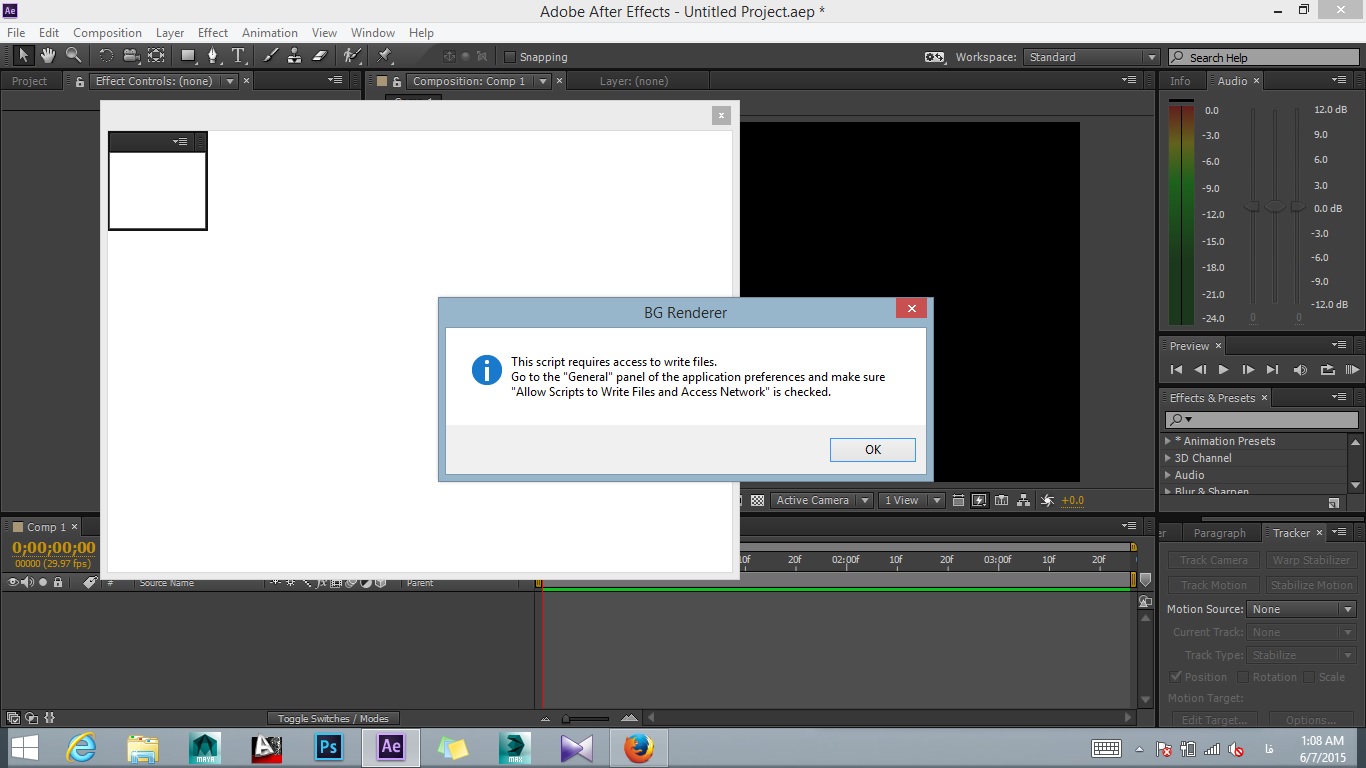
Task: Select the Eraser tool
Action: (319, 56)
